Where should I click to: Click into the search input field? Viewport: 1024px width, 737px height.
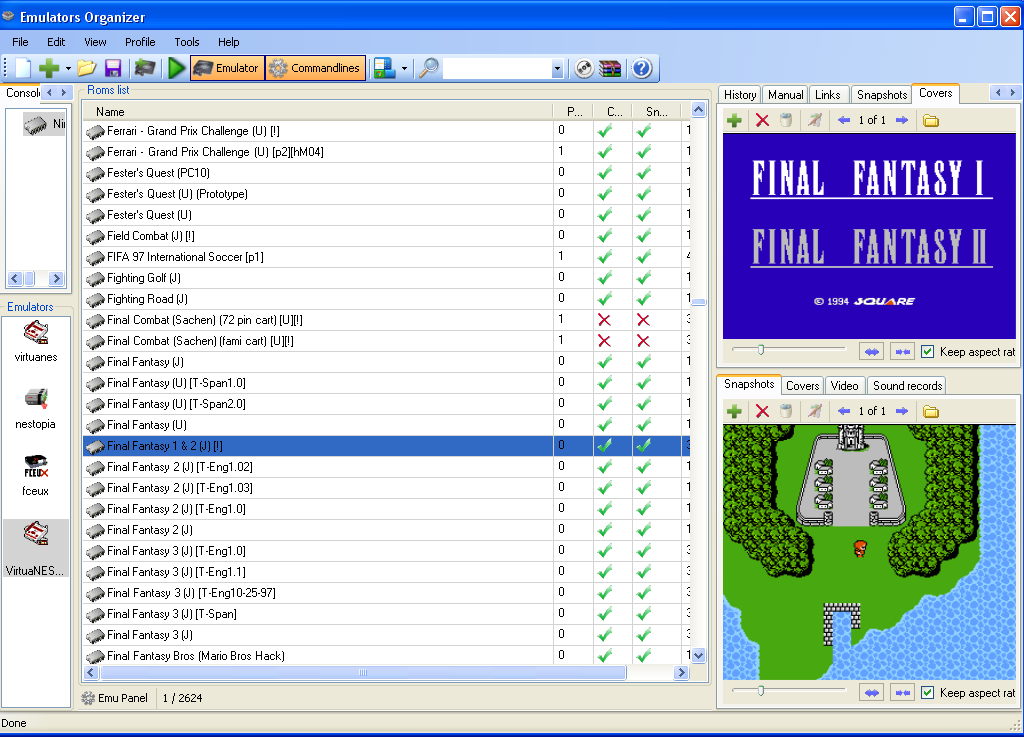pos(497,69)
